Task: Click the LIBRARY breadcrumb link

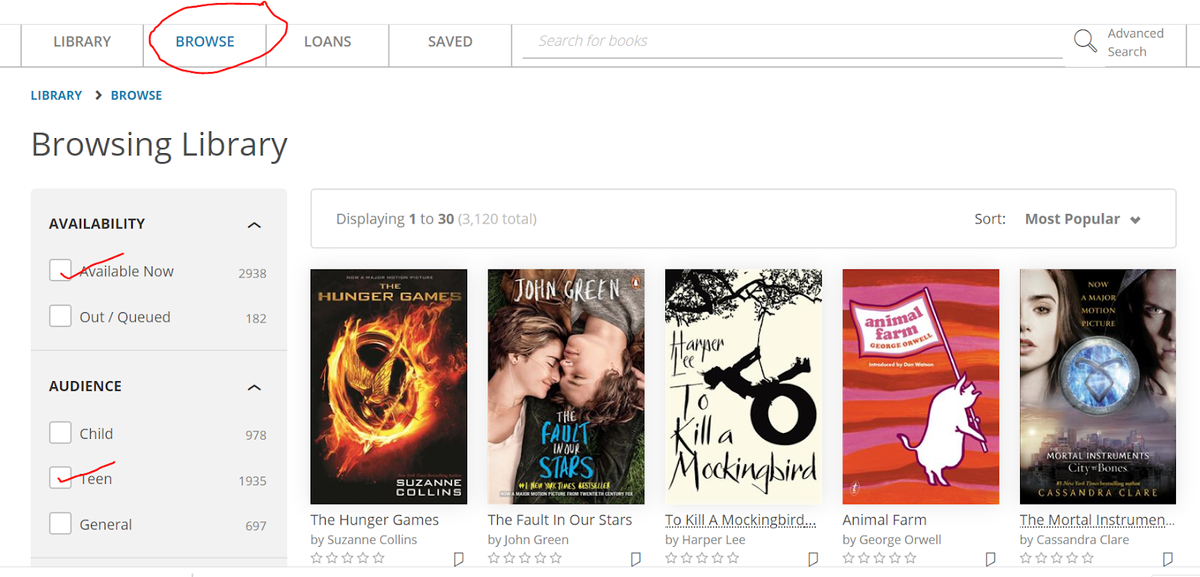Action: 56,95
